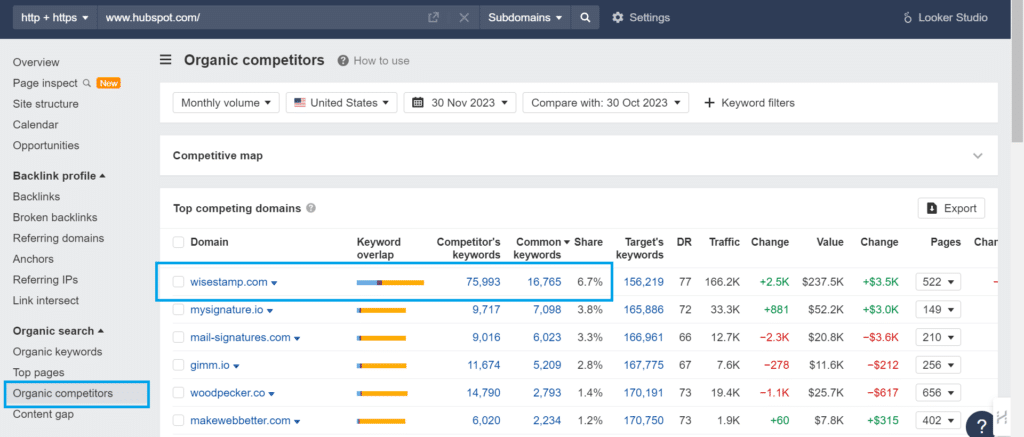Open the mysignature.io domain link

pyautogui.click(x=227, y=310)
